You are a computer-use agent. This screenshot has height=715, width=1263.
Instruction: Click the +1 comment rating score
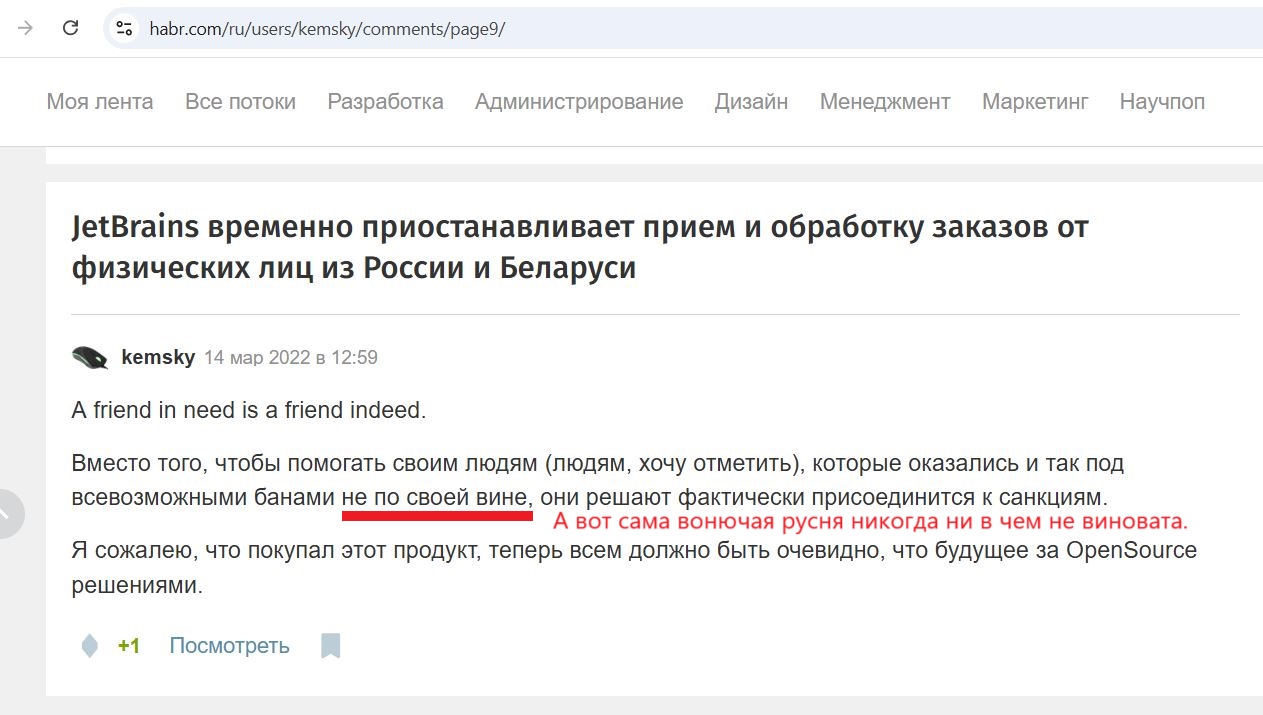point(128,646)
